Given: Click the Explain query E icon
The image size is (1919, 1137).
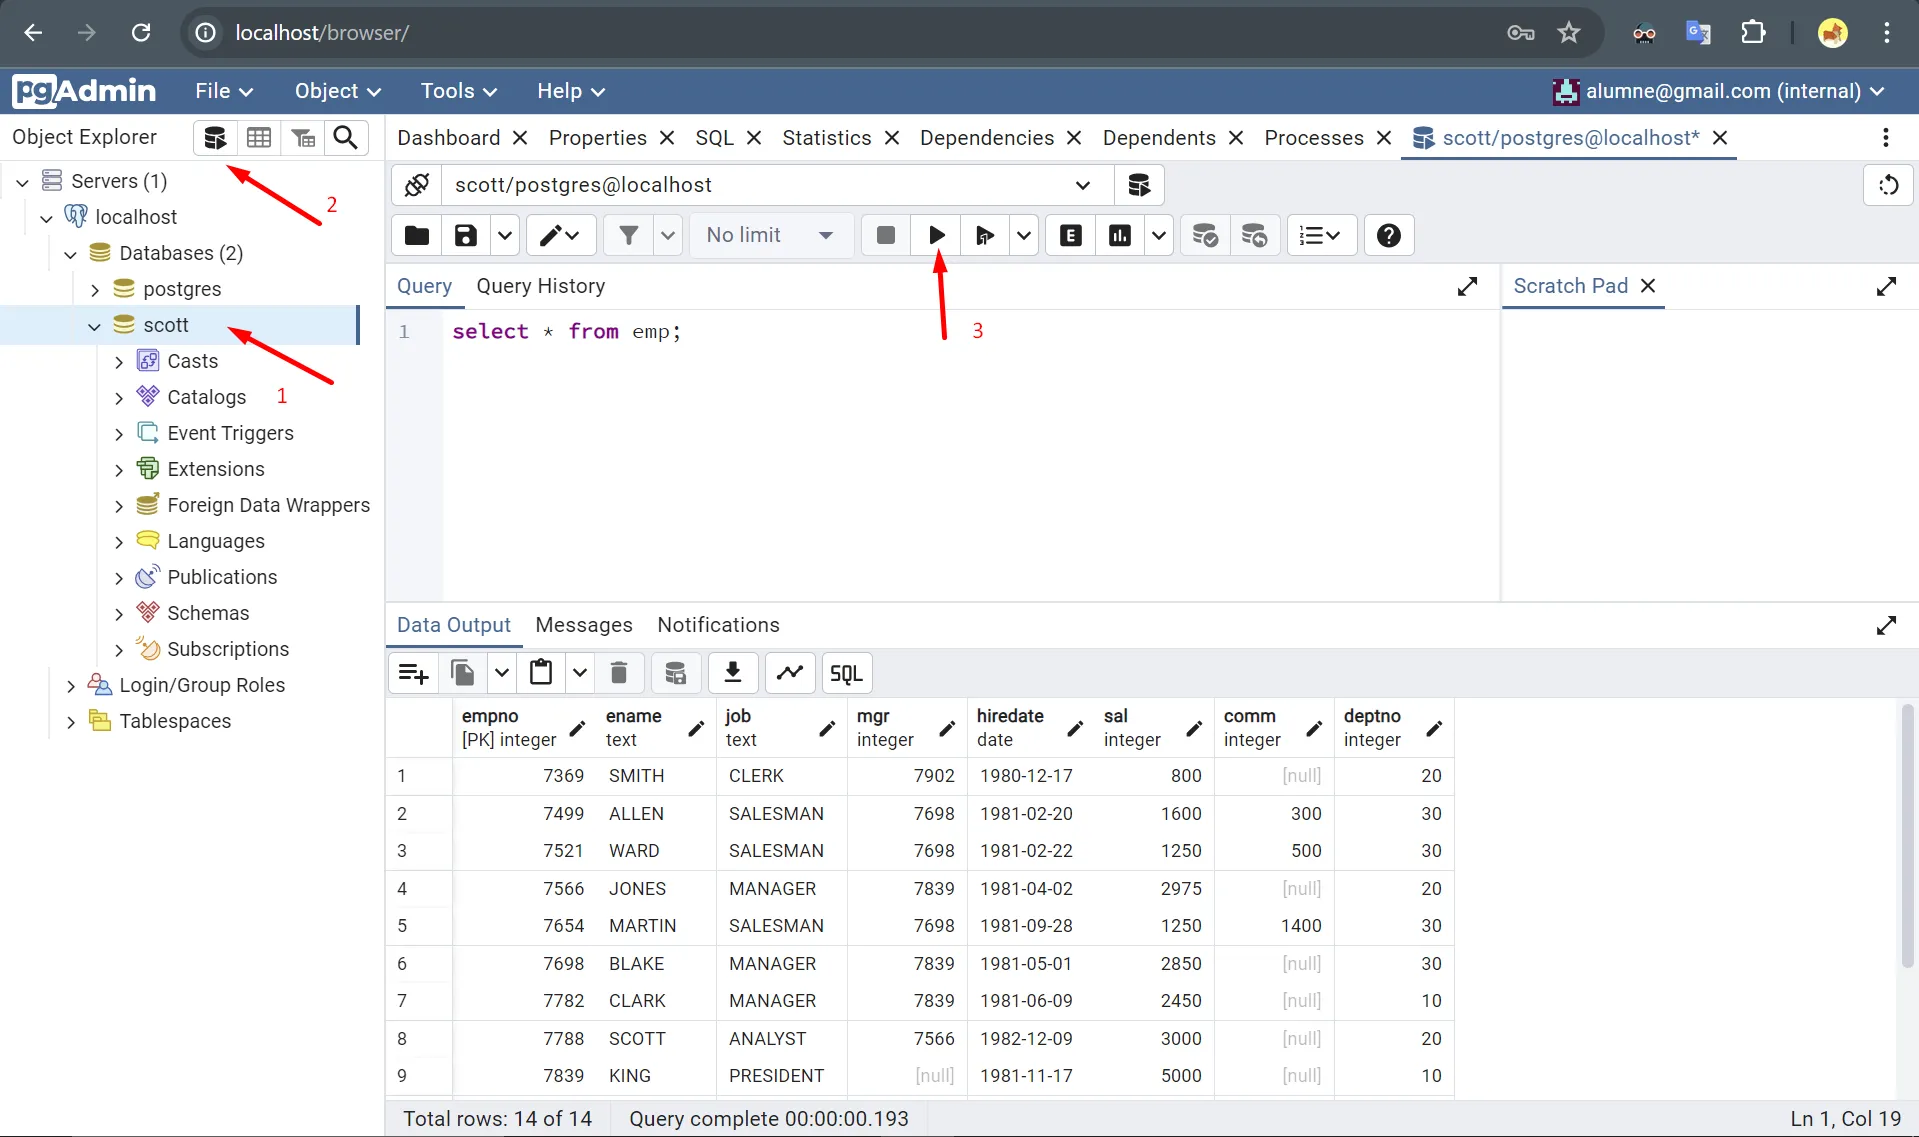Looking at the screenshot, I should coord(1070,235).
